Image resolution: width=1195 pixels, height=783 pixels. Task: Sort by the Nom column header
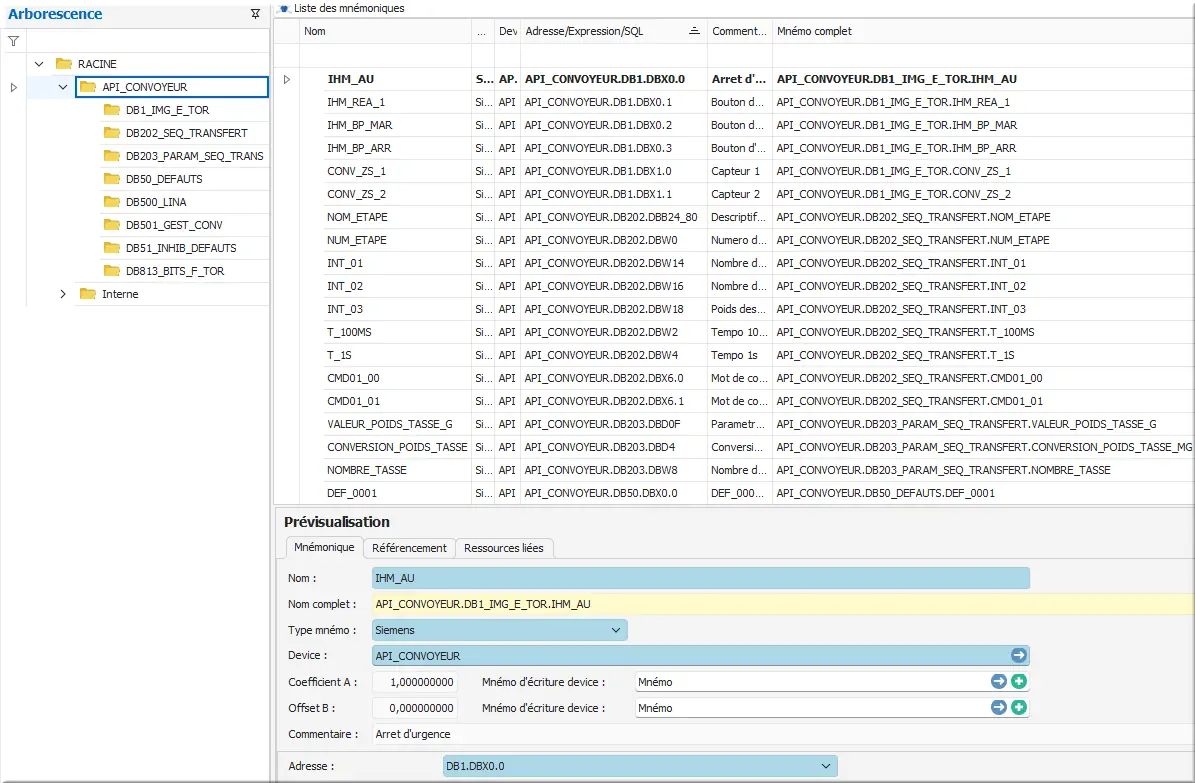click(x=386, y=31)
